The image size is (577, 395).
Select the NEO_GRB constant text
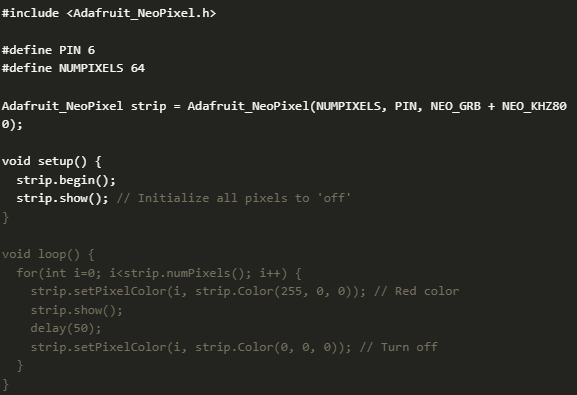pos(456,106)
